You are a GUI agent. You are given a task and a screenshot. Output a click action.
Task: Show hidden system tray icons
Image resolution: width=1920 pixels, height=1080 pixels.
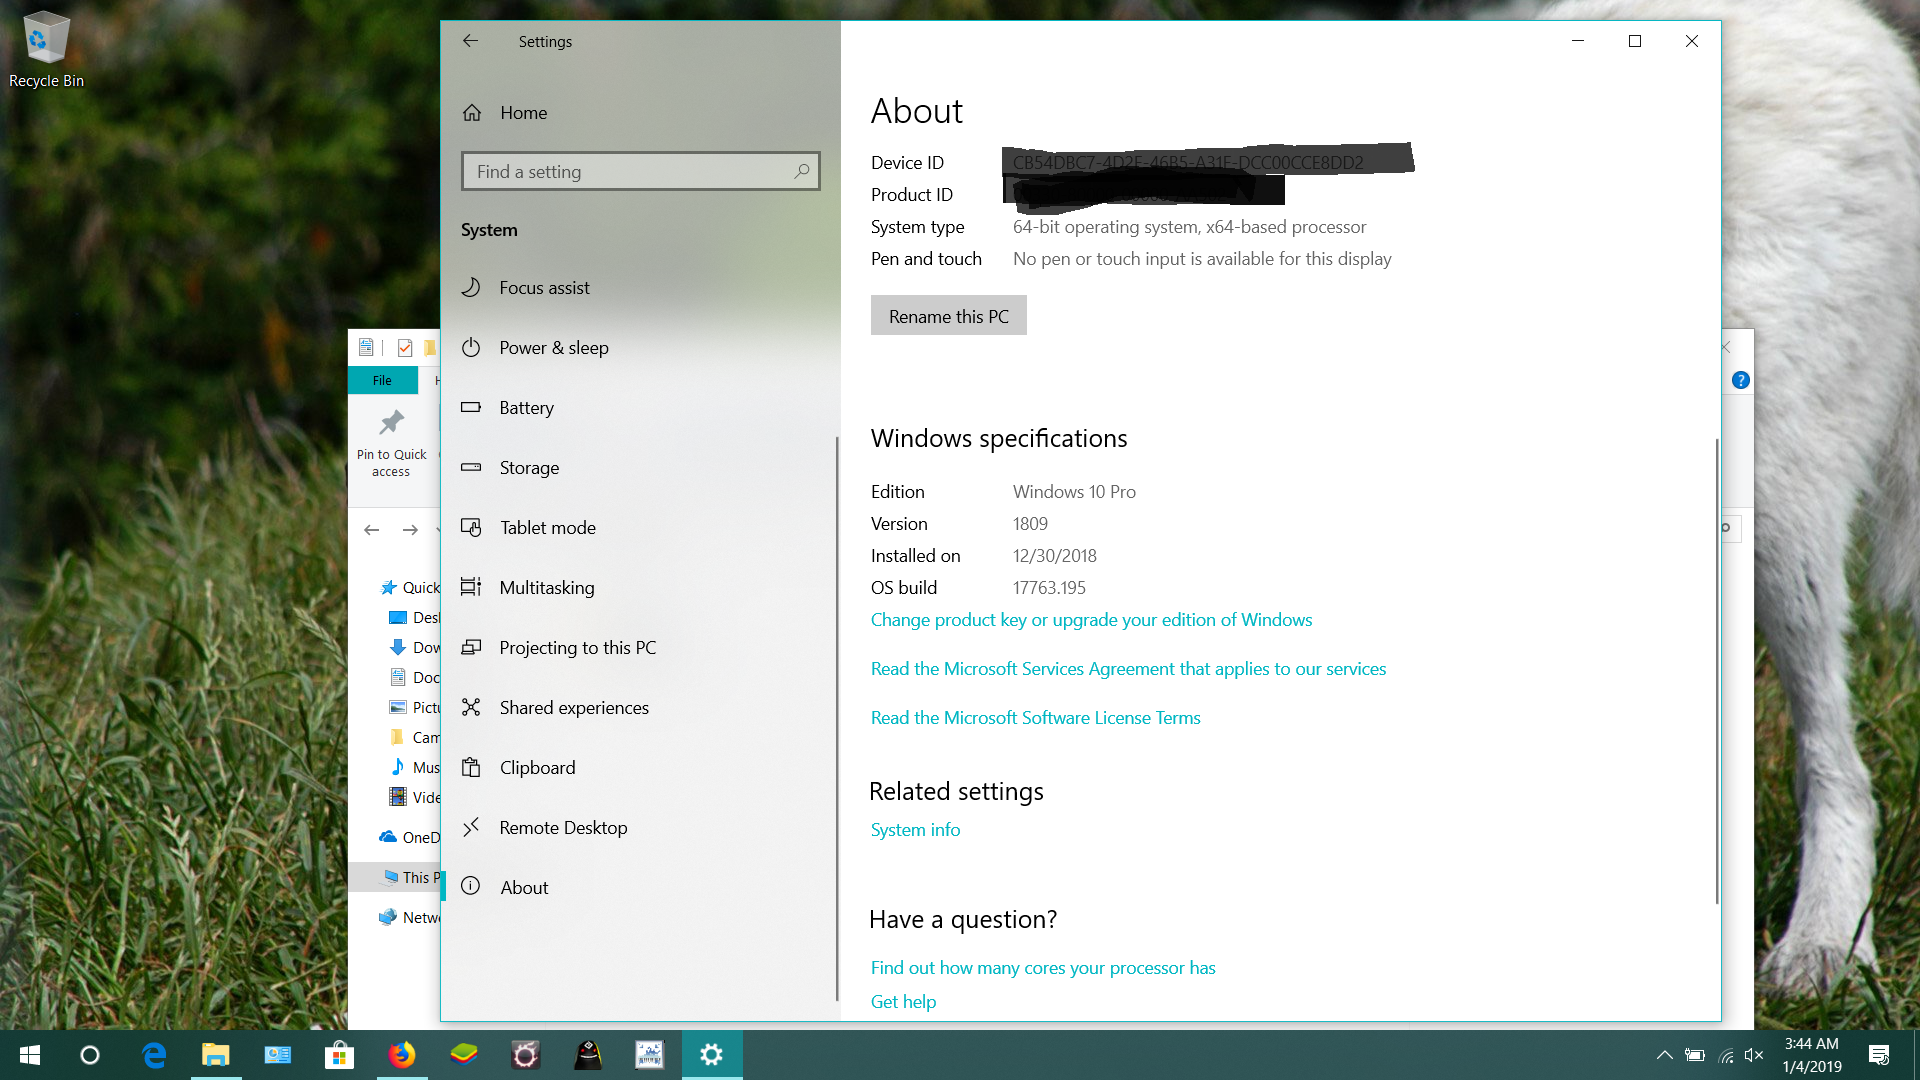tap(1665, 1055)
